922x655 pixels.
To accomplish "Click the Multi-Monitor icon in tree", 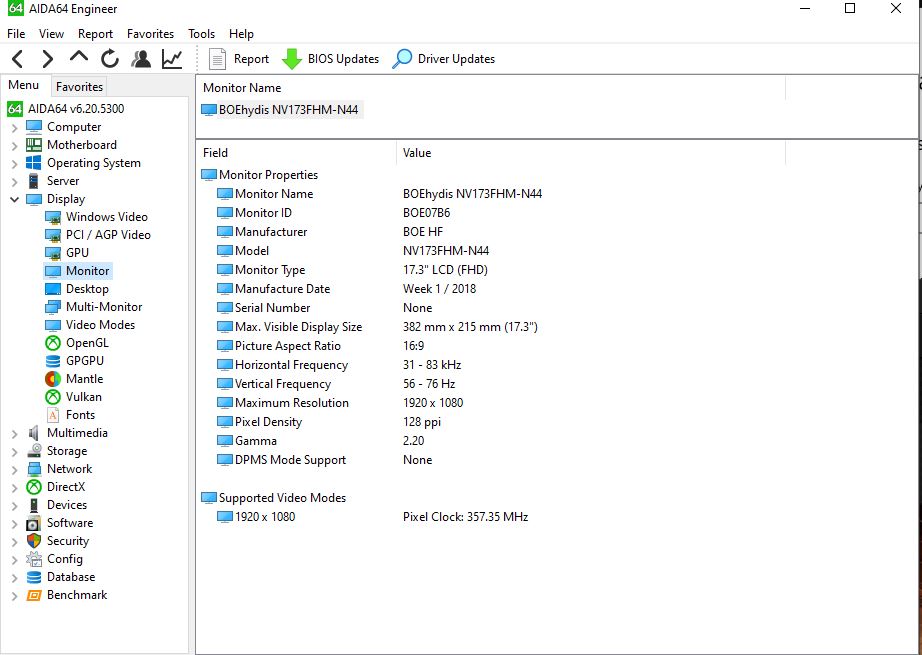I will point(53,307).
